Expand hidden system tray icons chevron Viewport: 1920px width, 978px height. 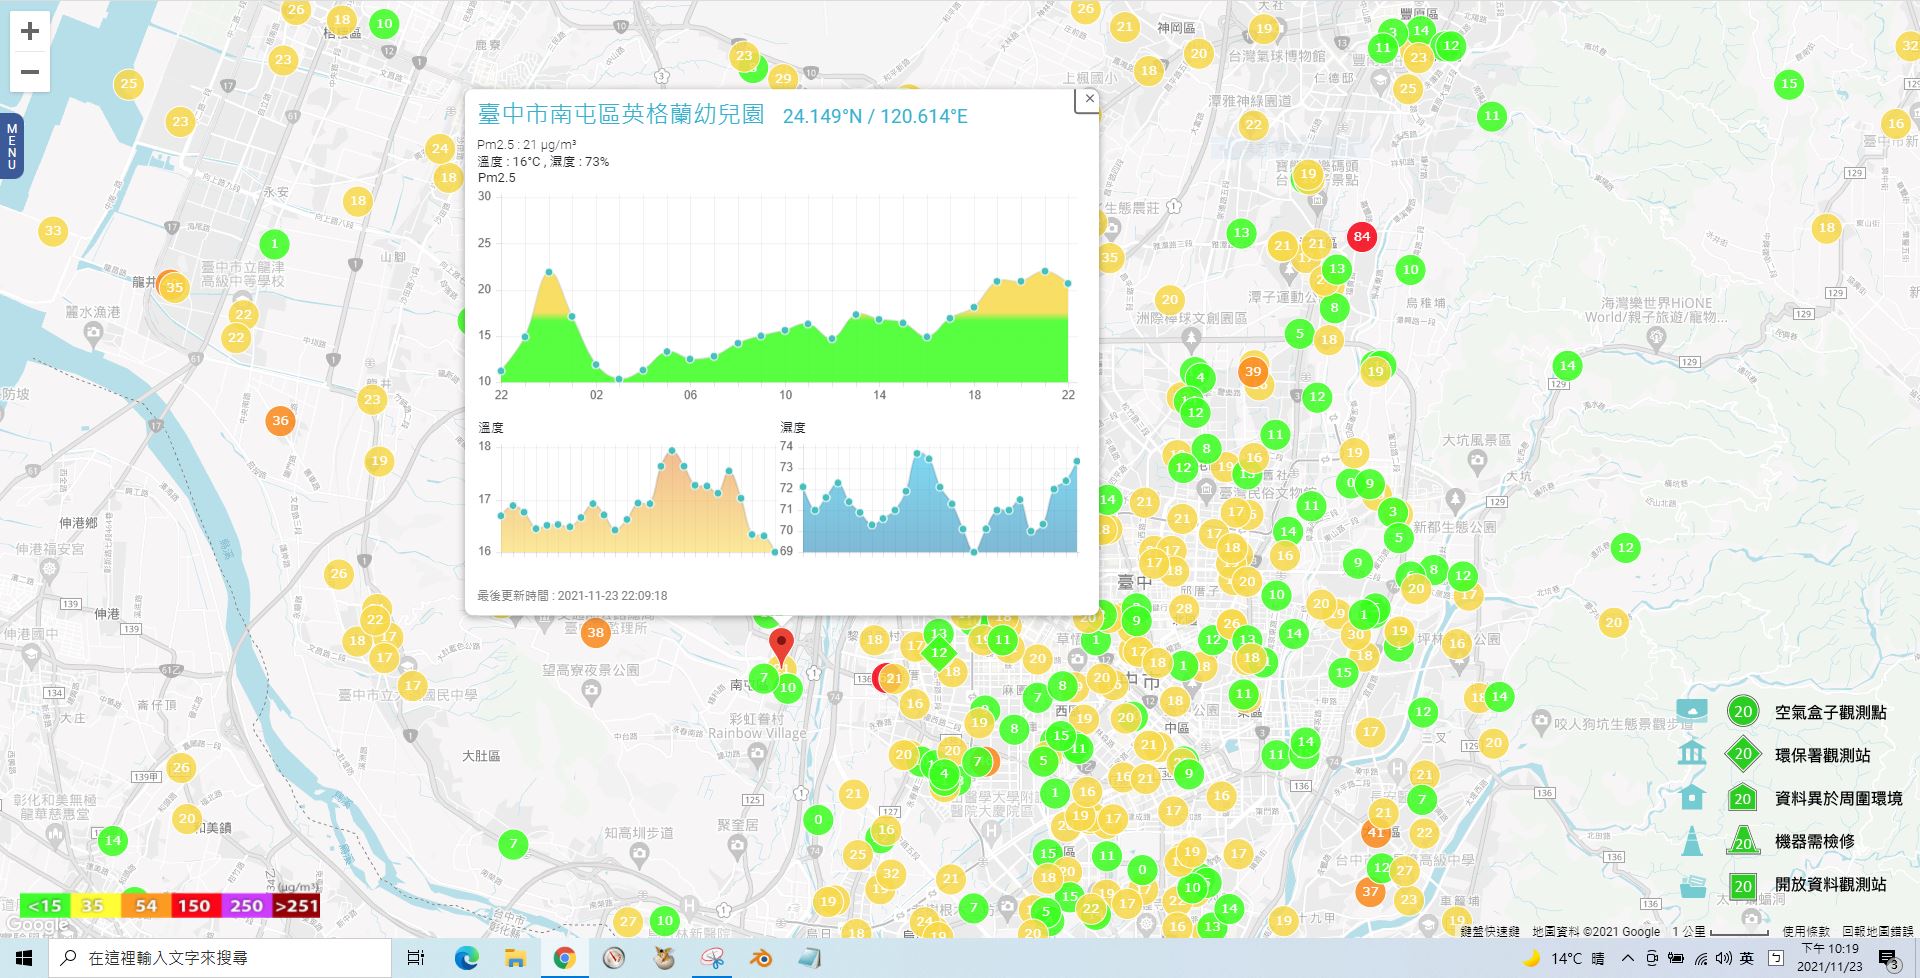(1628, 958)
